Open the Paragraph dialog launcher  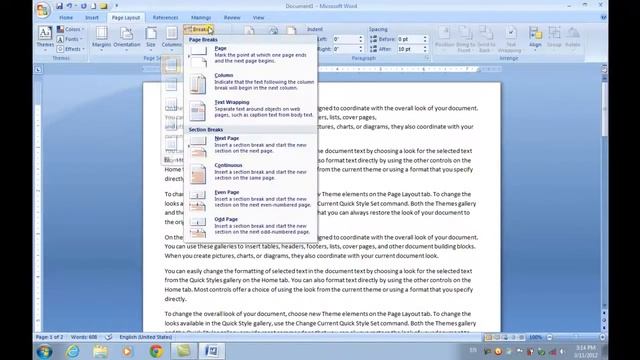coord(427,58)
